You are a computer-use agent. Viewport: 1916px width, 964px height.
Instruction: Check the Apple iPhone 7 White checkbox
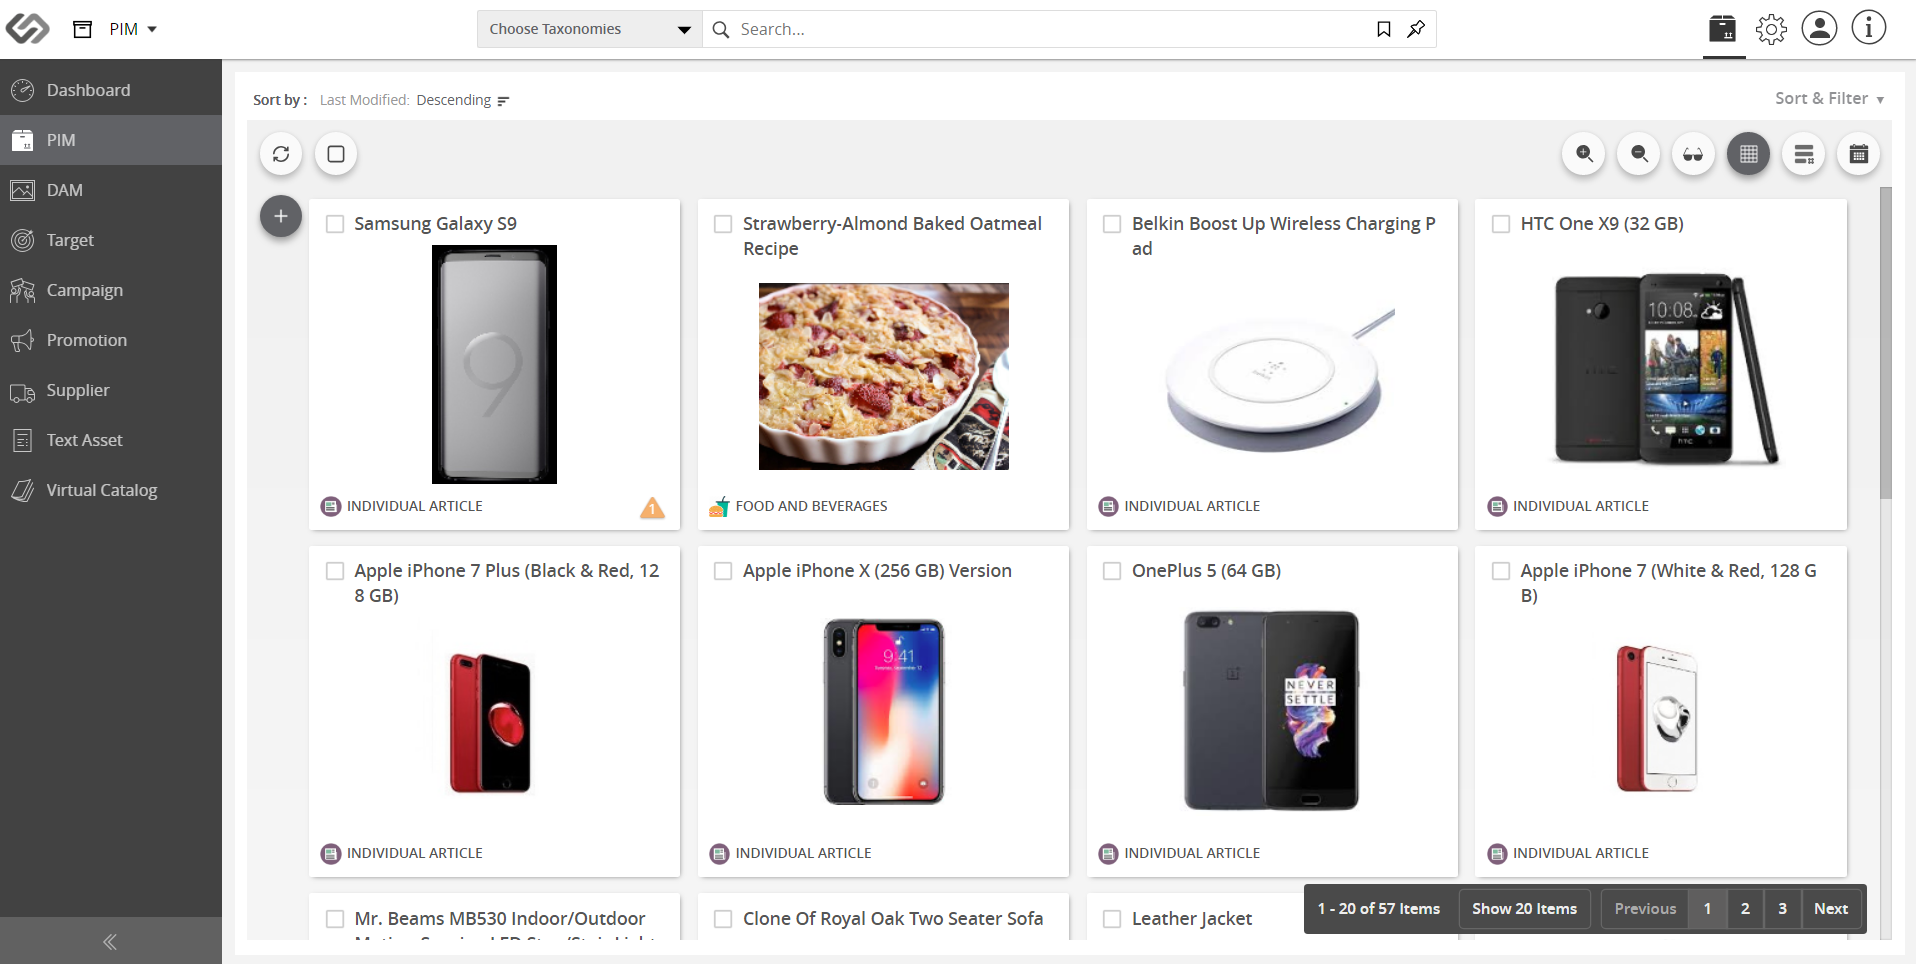(x=1501, y=571)
